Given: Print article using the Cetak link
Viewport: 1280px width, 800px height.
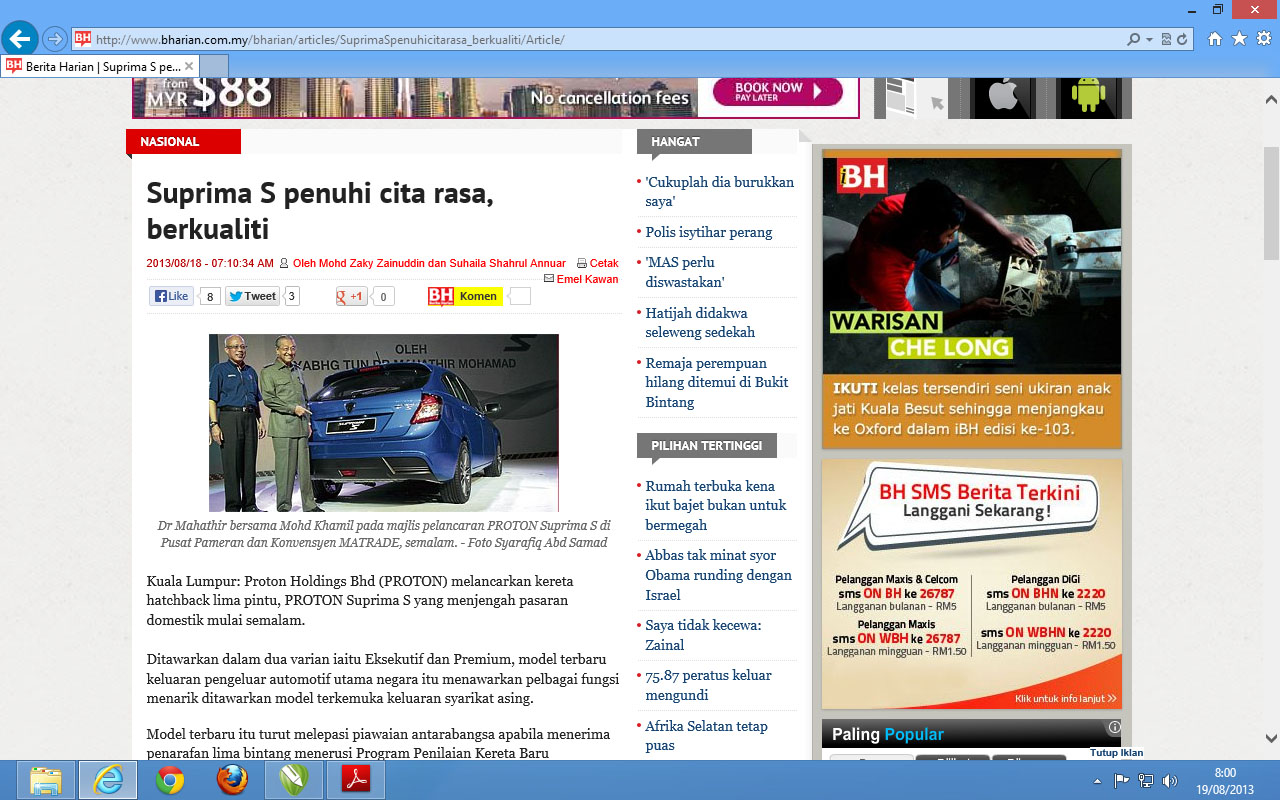Looking at the screenshot, I should pyautogui.click(x=597, y=264).
